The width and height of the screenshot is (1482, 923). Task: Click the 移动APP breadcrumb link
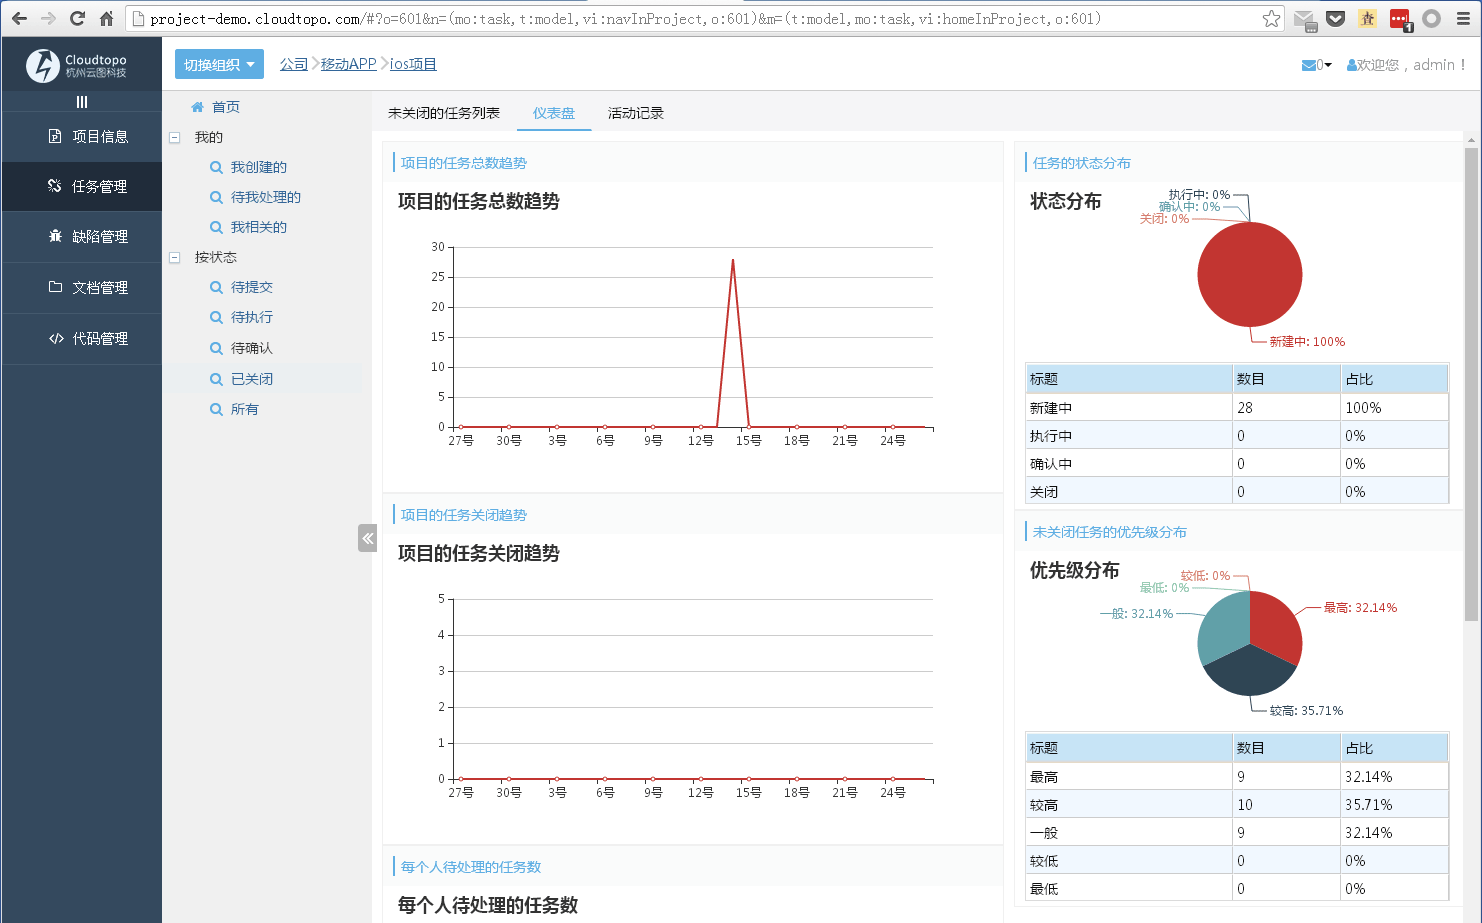tap(348, 64)
